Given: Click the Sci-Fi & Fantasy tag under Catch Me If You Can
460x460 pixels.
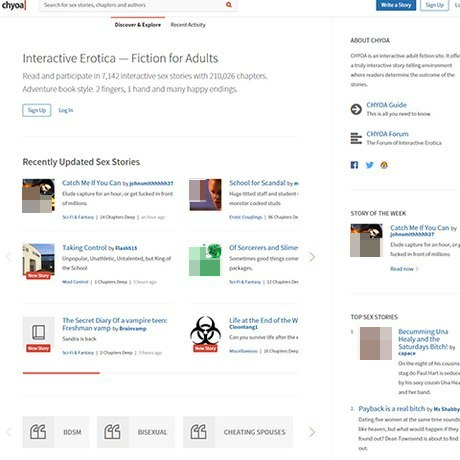Looking at the screenshot, I should pos(78,217).
